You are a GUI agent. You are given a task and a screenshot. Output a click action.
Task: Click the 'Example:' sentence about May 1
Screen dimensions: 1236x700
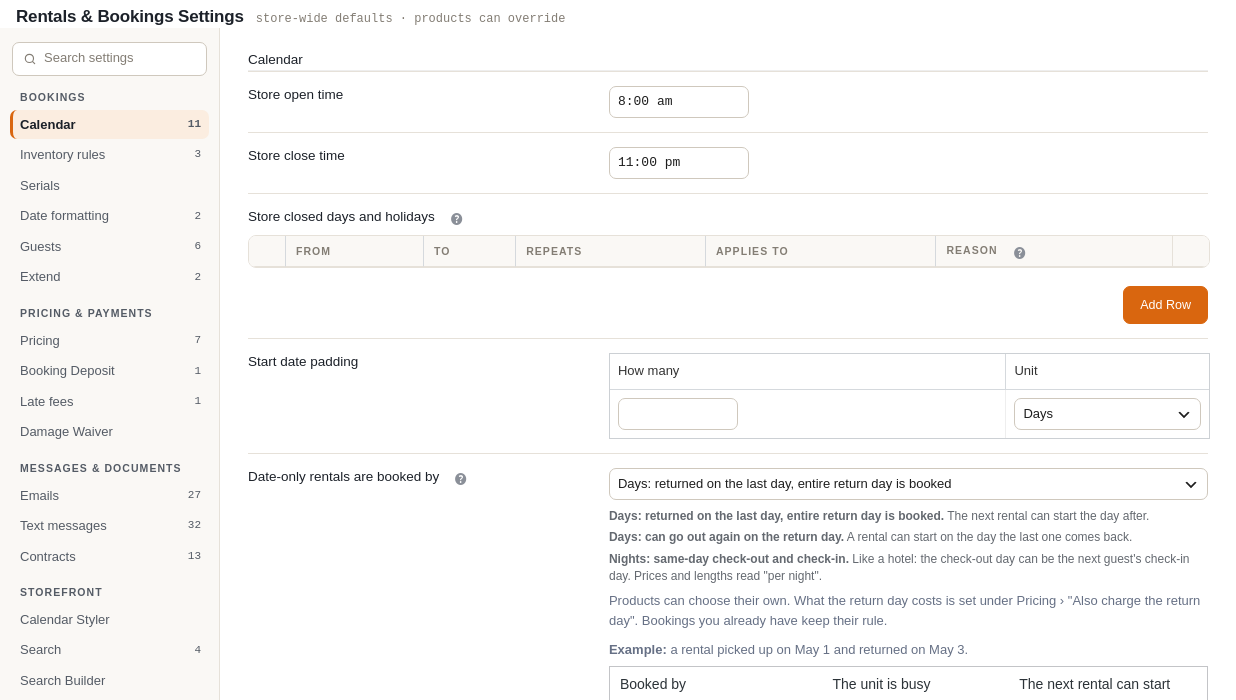pos(788,650)
